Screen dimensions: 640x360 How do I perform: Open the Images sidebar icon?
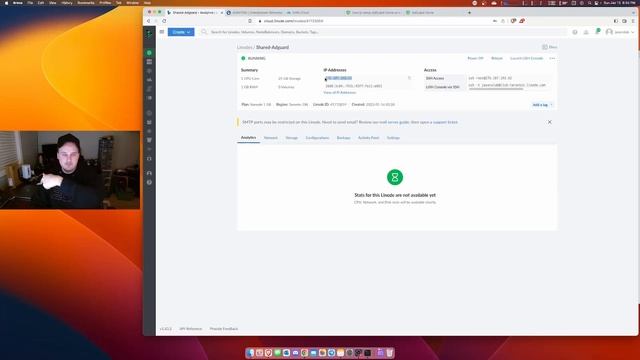point(149,98)
